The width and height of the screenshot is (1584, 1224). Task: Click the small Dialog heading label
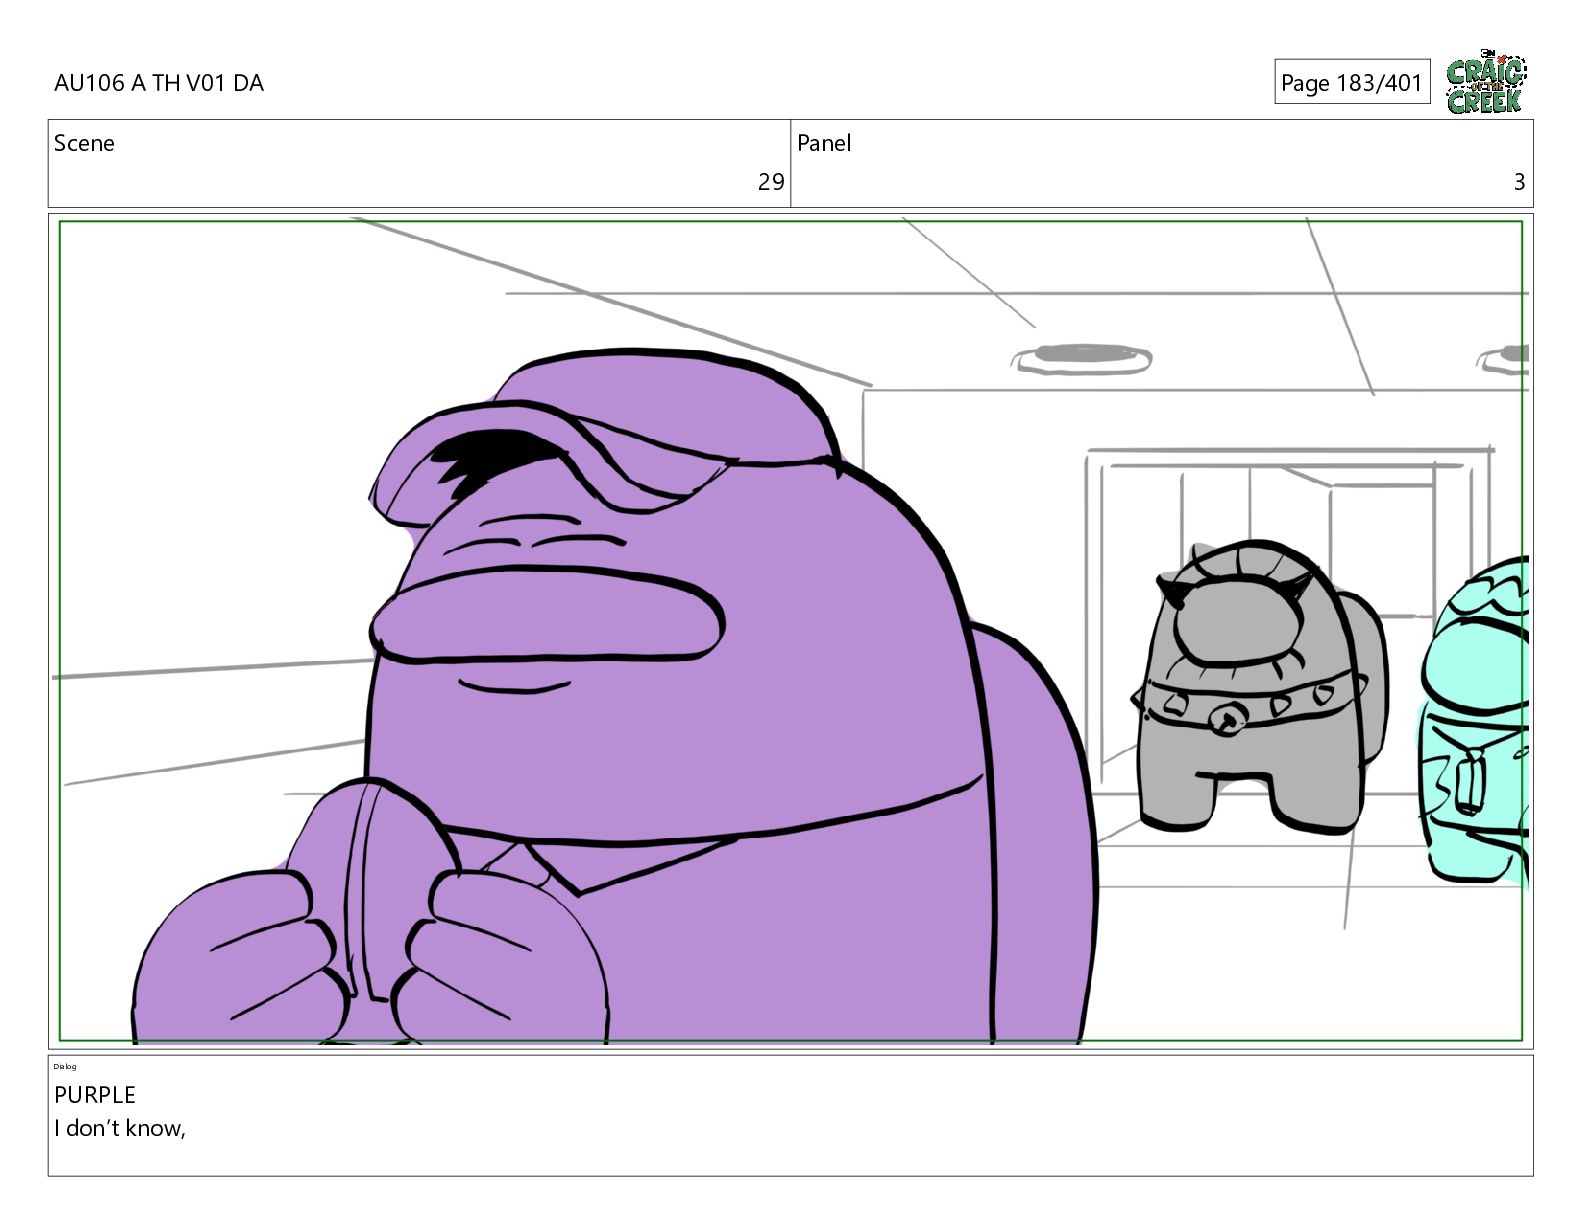tap(65, 1067)
